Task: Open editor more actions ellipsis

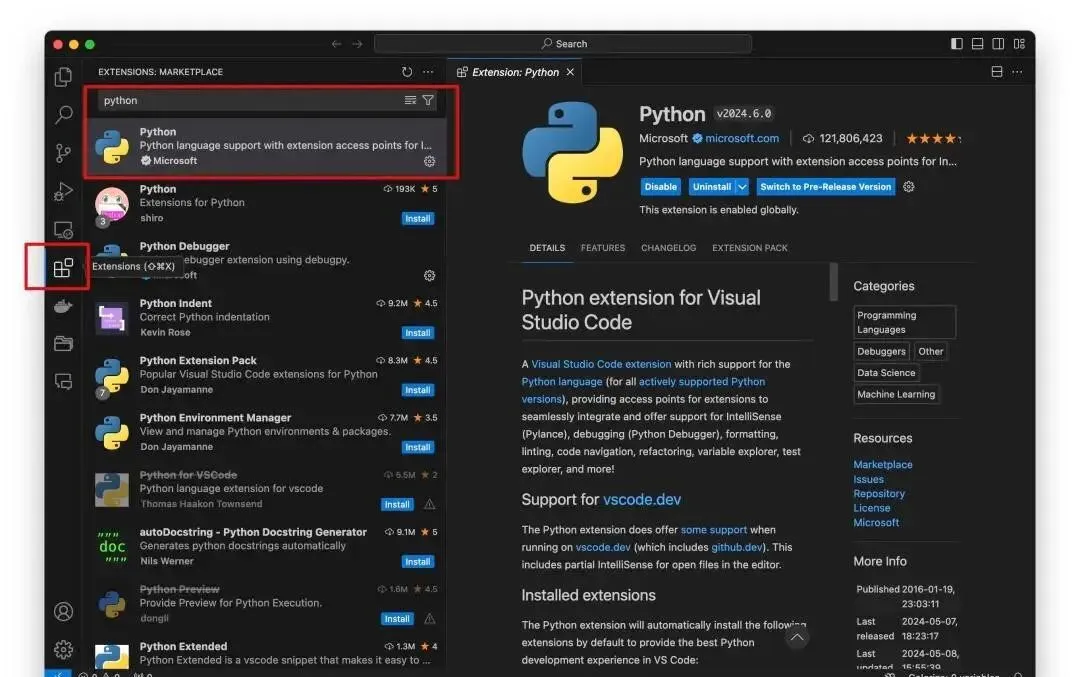Action: pyautogui.click(x=1017, y=72)
